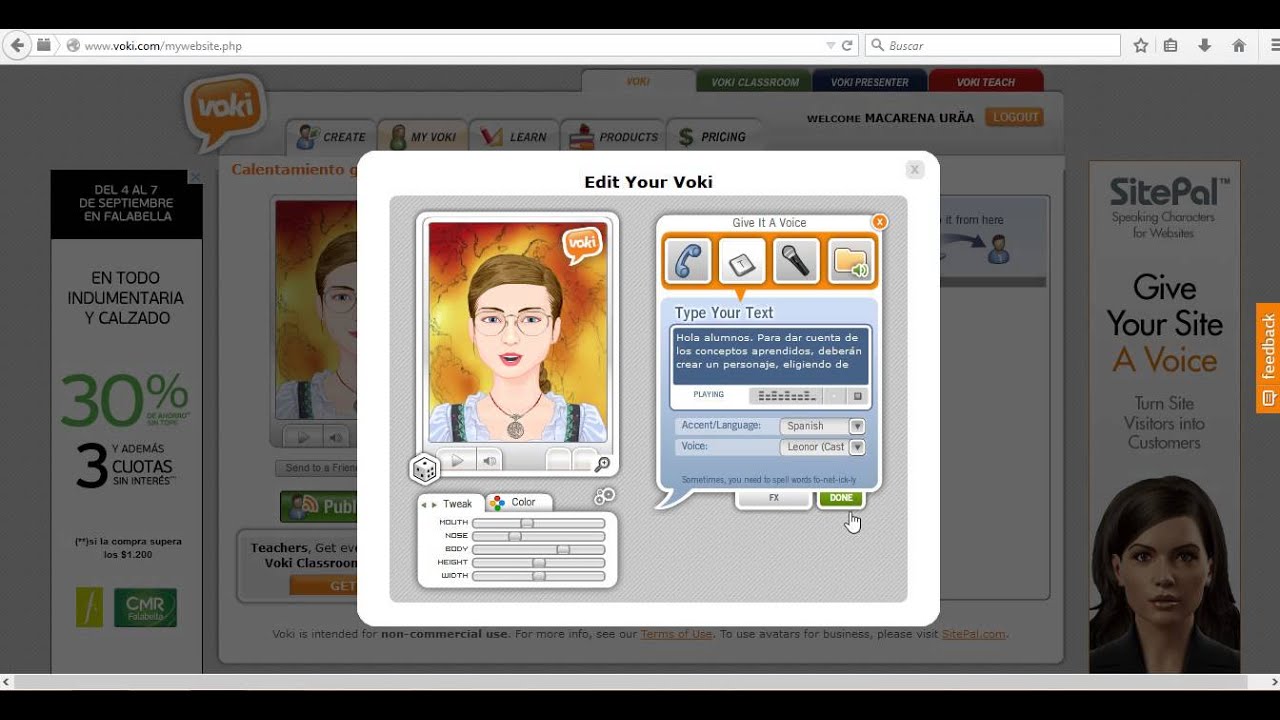Open the Accent/Language Spanish dropdown
This screenshot has width=1280, height=720.
click(856, 426)
